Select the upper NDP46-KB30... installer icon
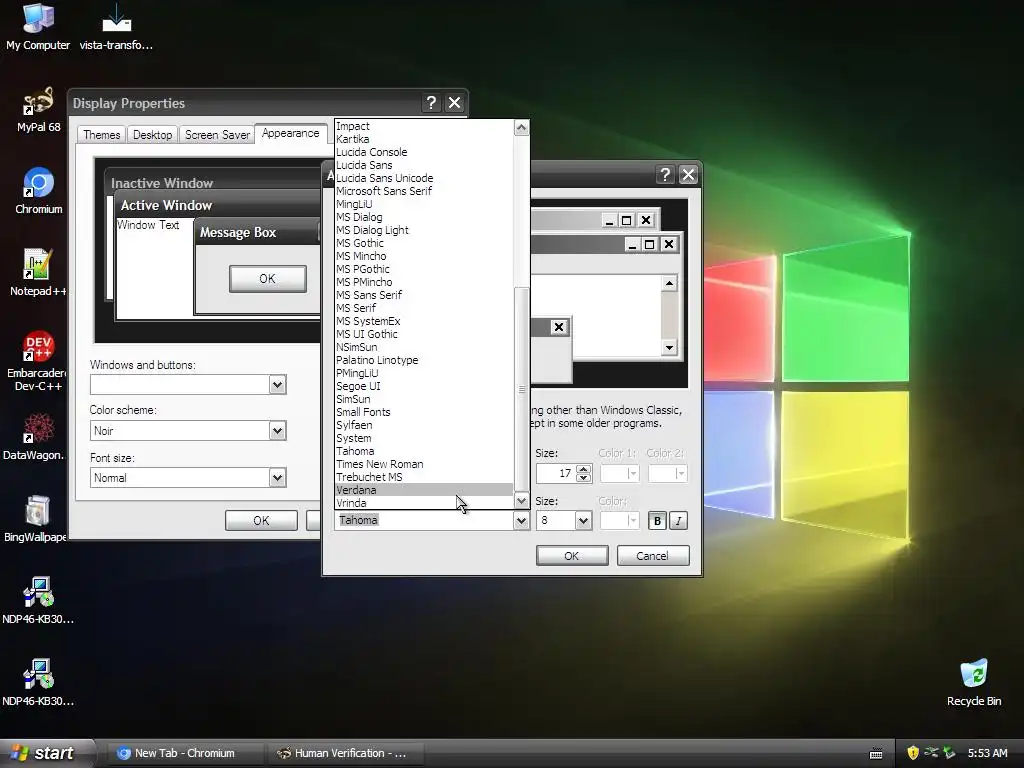 (x=37, y=600)
